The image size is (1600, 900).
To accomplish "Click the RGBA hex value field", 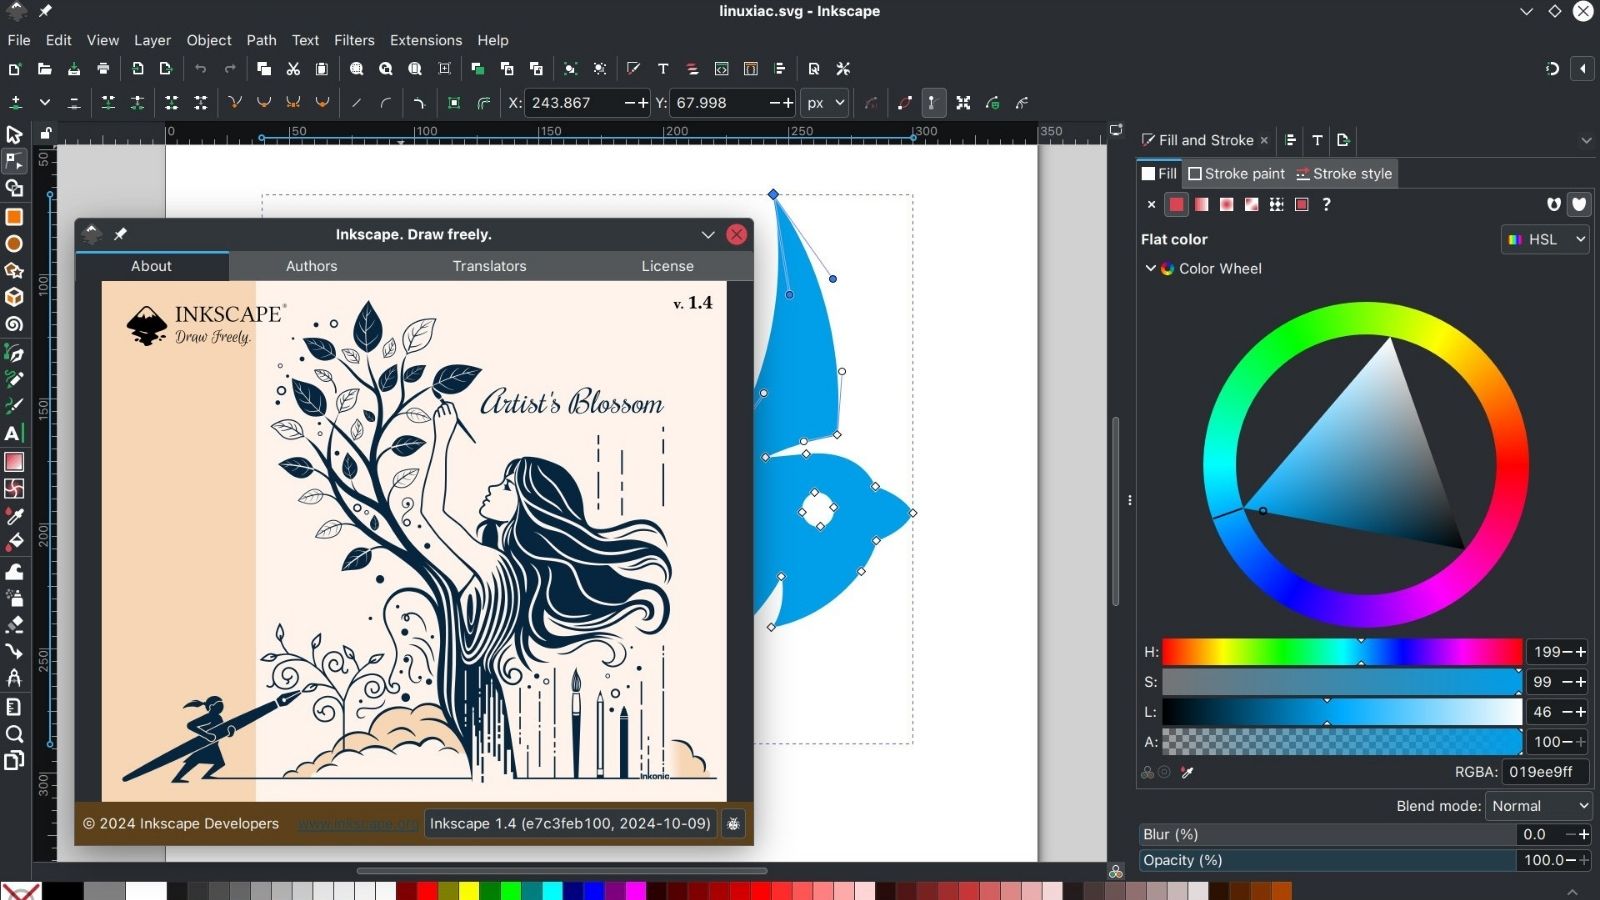I will point(1544,772).
